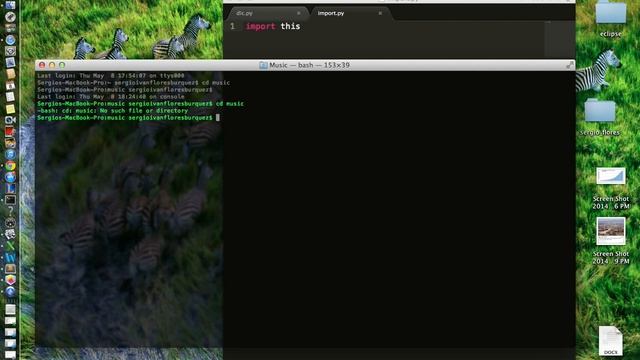The image size is (640, 360).
Task: Click line number 1 in the gutter
Action: [232, 26]
